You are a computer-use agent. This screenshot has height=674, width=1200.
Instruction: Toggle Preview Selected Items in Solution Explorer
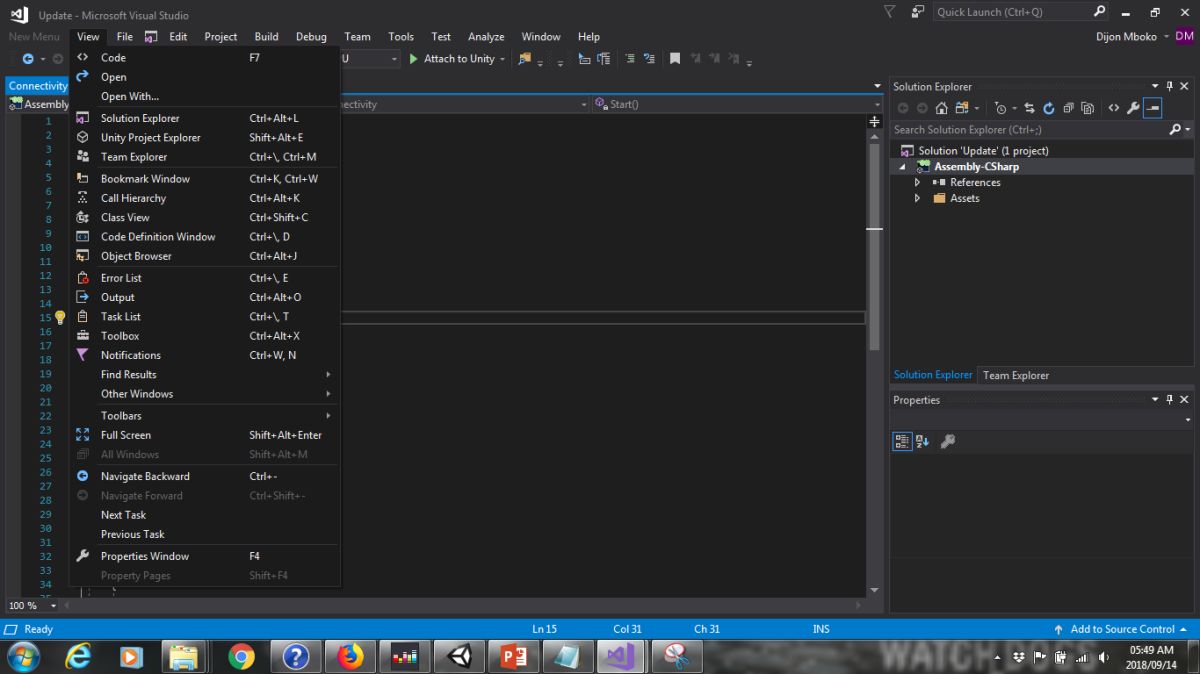pos(1153,108)
